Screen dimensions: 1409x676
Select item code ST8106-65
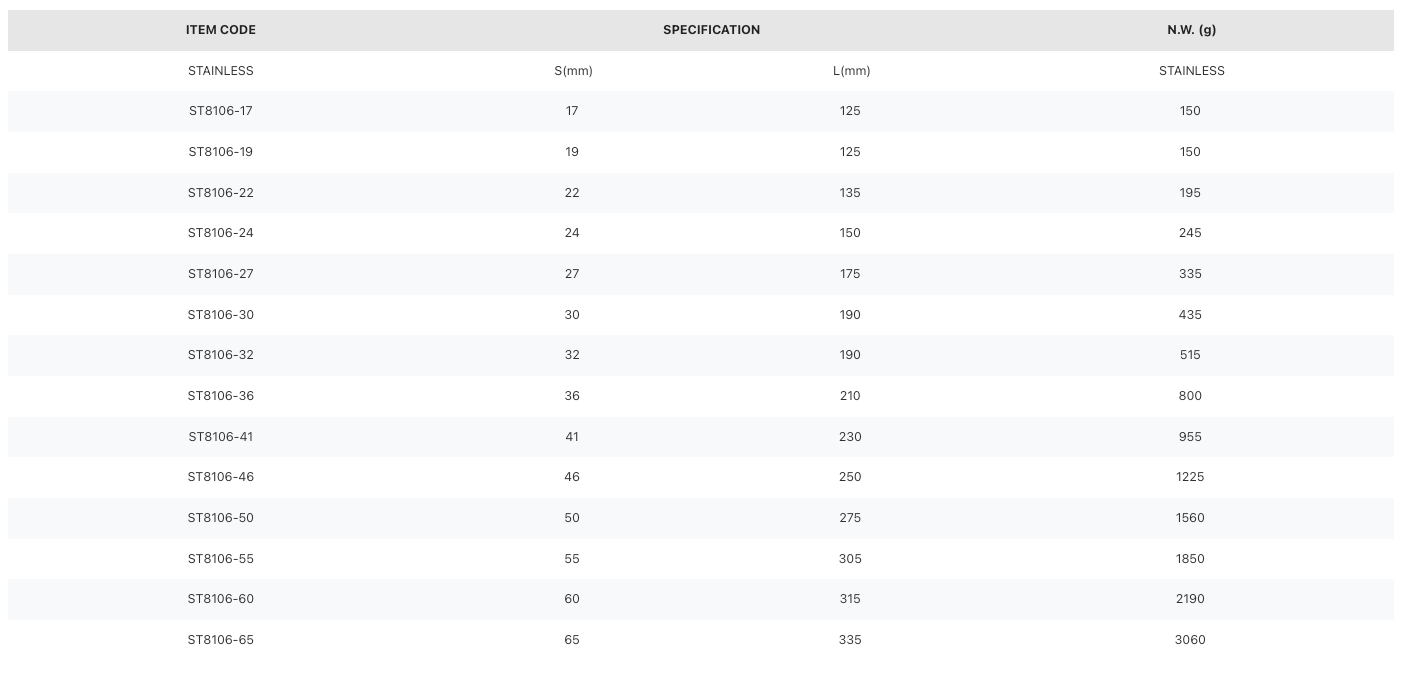tap(221, 640)
